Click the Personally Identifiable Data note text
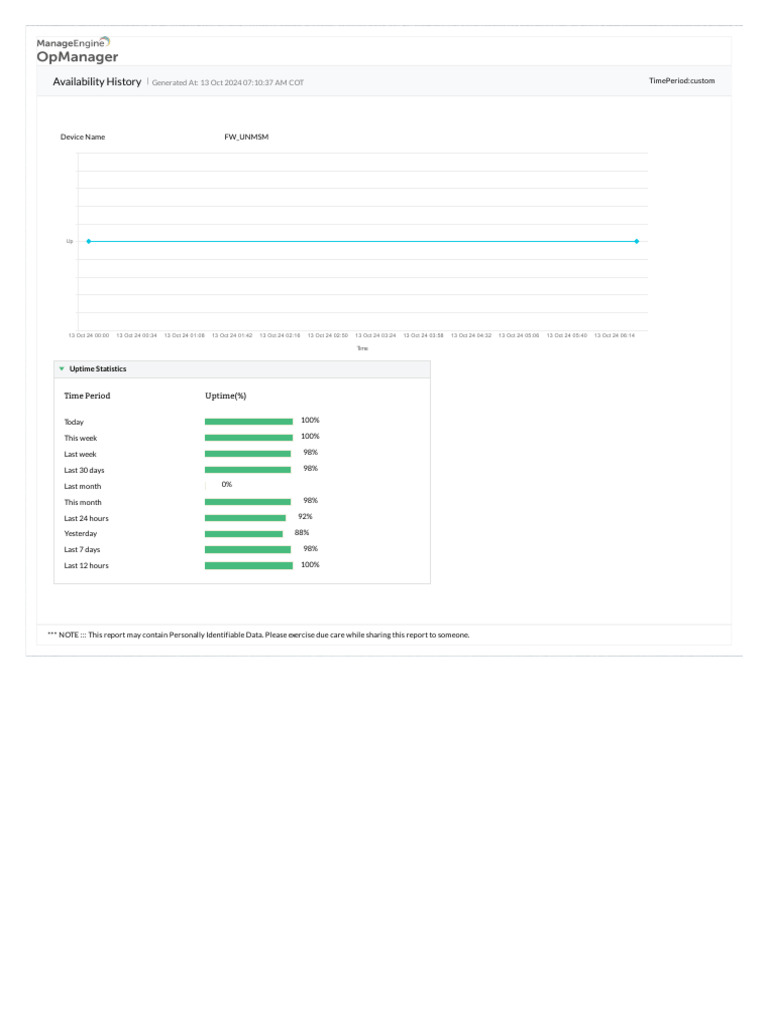Screen dimensions: 768x1024 click(x=259, y=635)
